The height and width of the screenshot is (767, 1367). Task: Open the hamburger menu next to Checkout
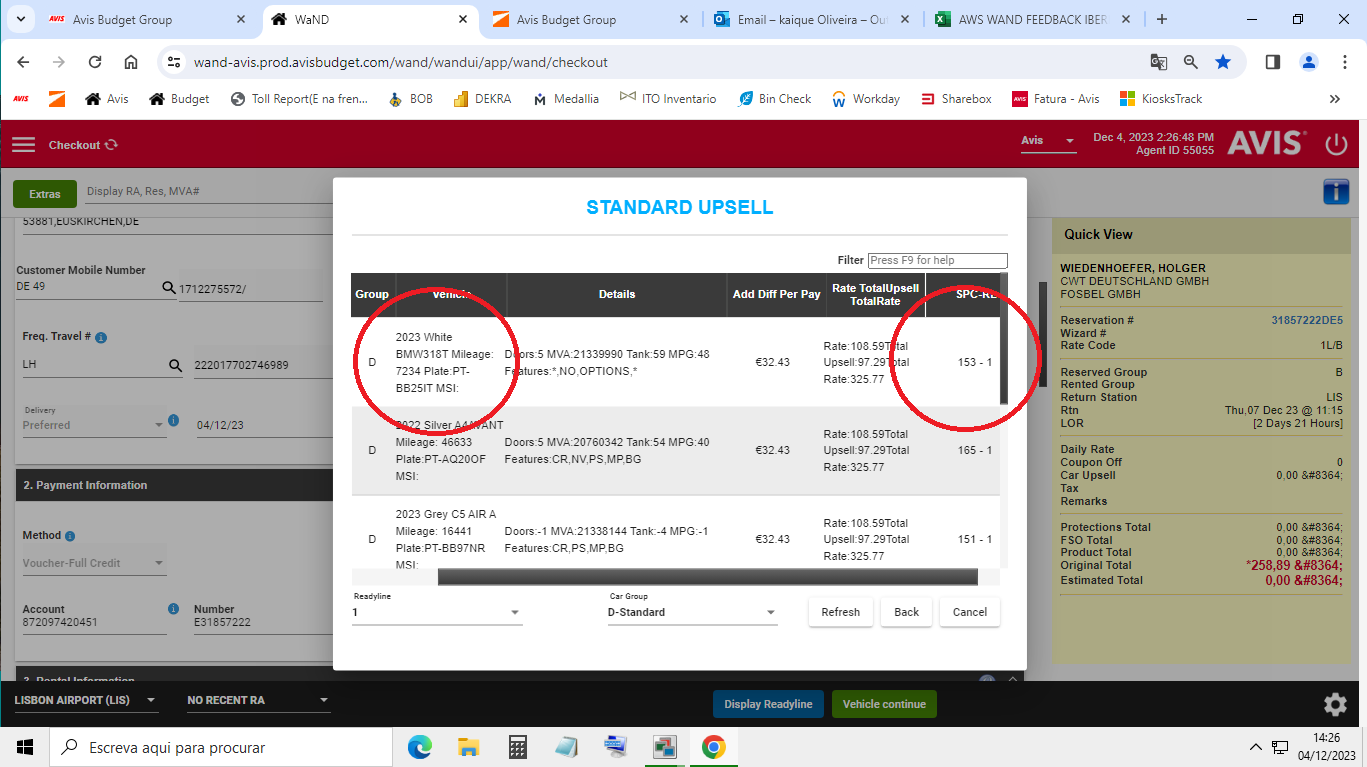pos(23,145)
